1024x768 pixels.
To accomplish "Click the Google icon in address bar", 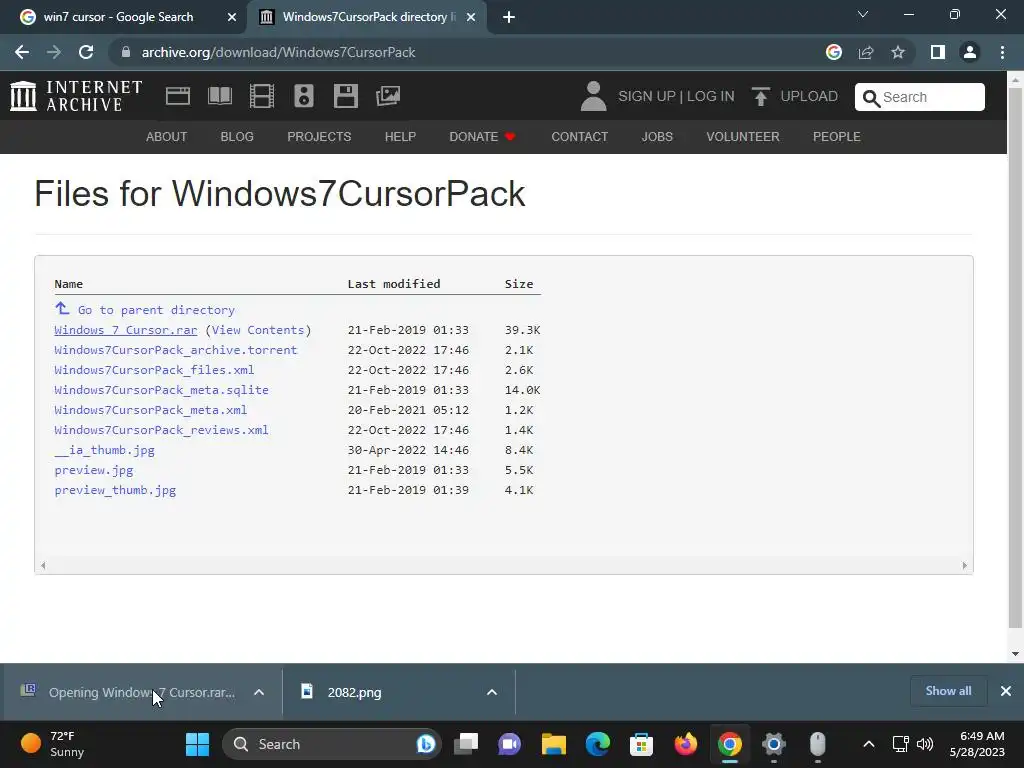I will point(834,52).
